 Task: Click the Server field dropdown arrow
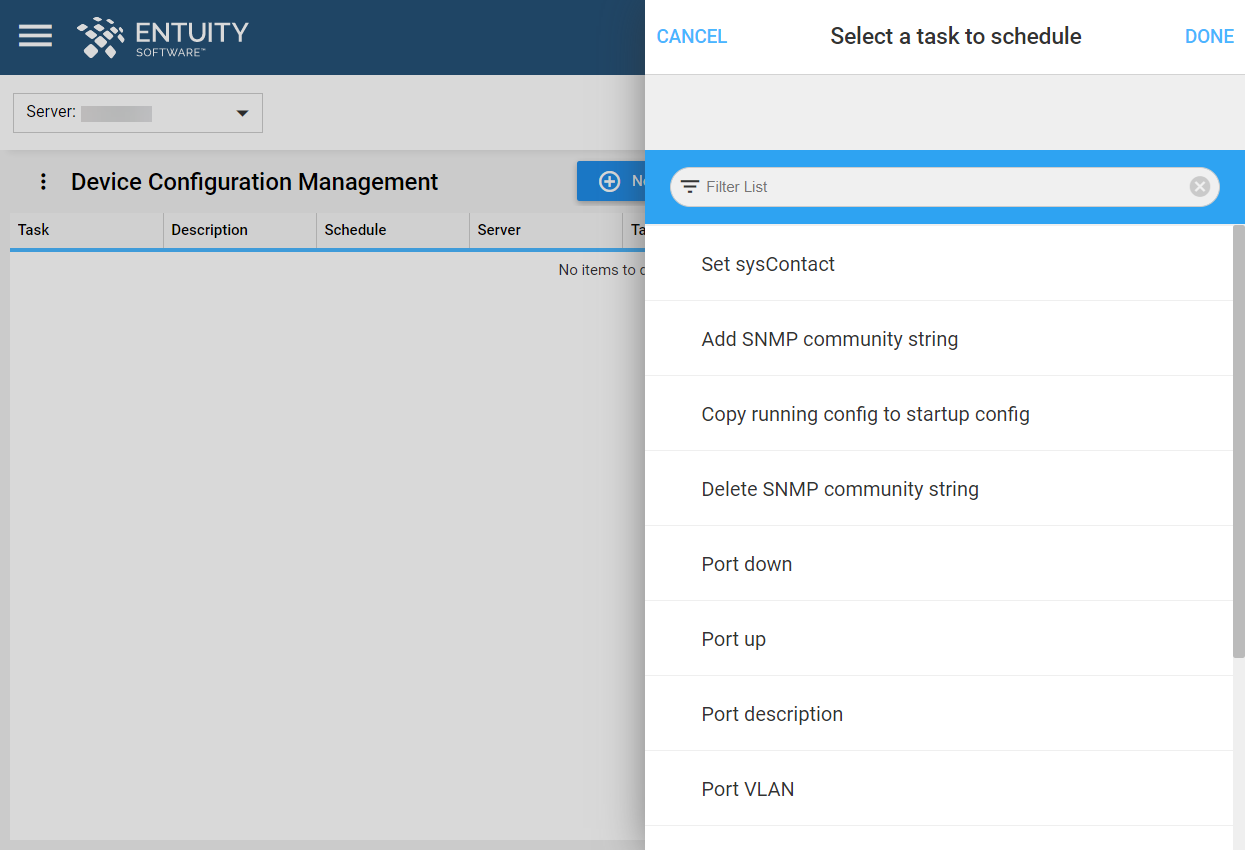click(x=243, y=113)
